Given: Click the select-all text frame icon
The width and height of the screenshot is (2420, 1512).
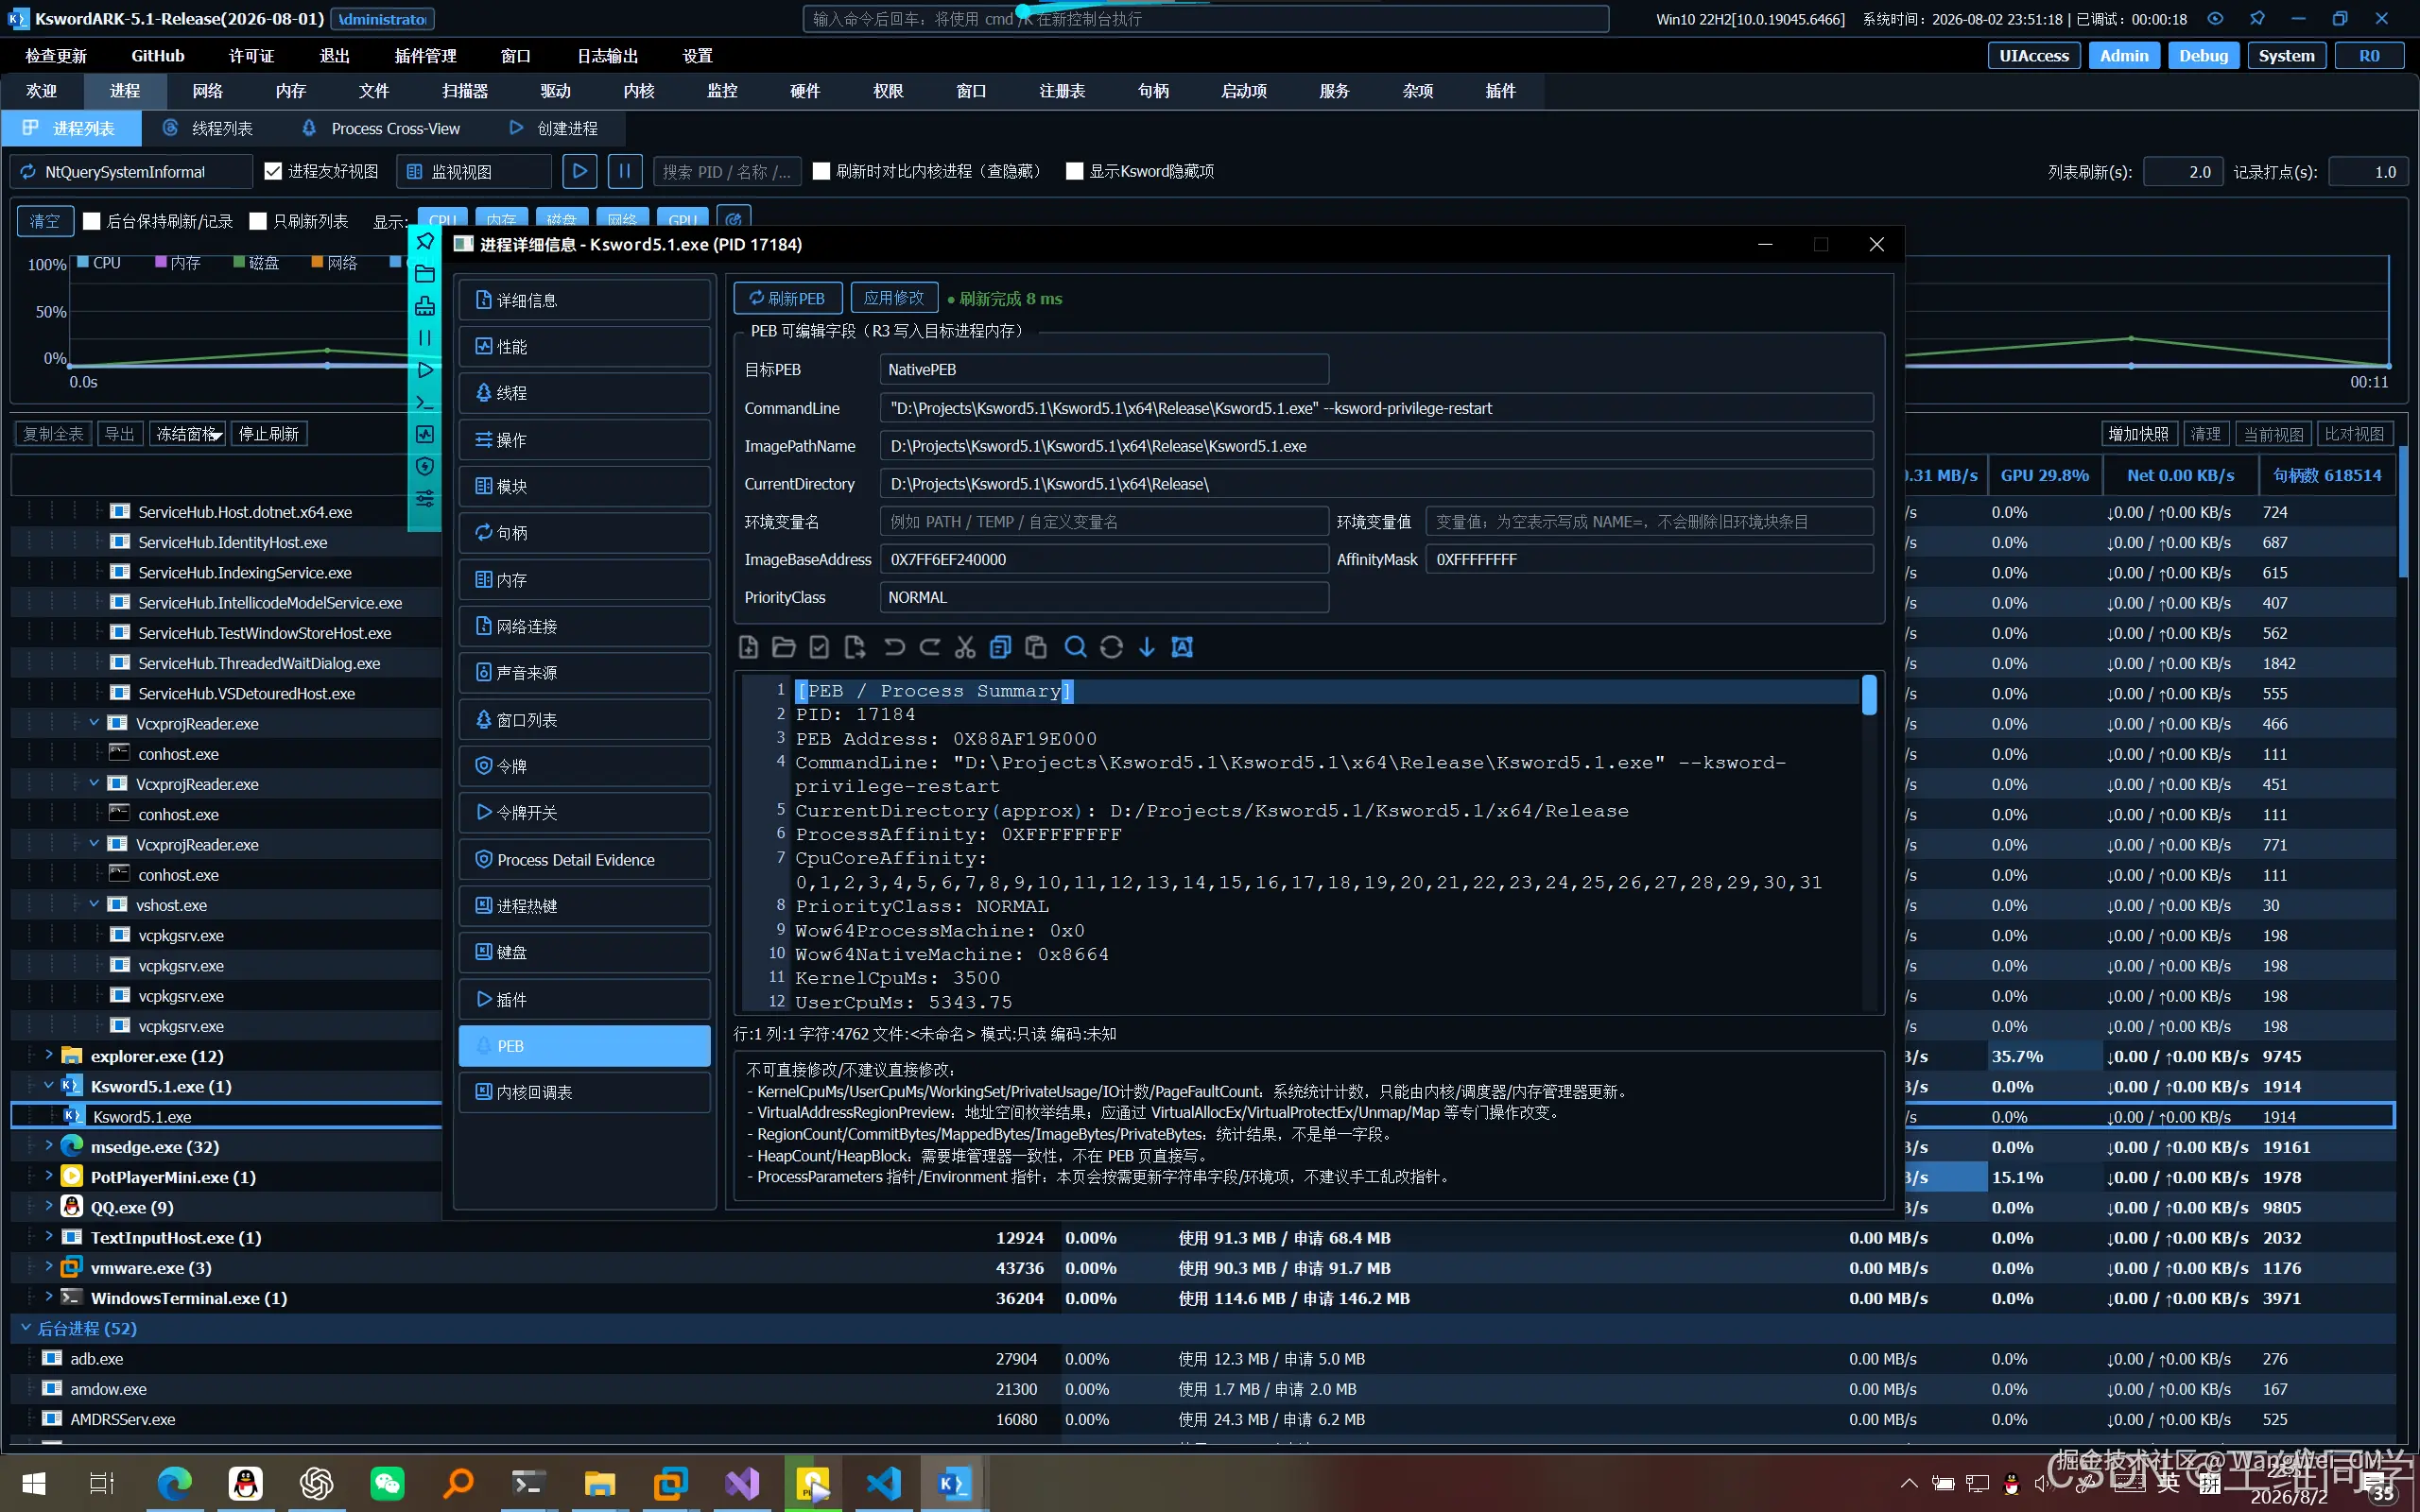Looking at the screenshot, I should coord(1182,647).
